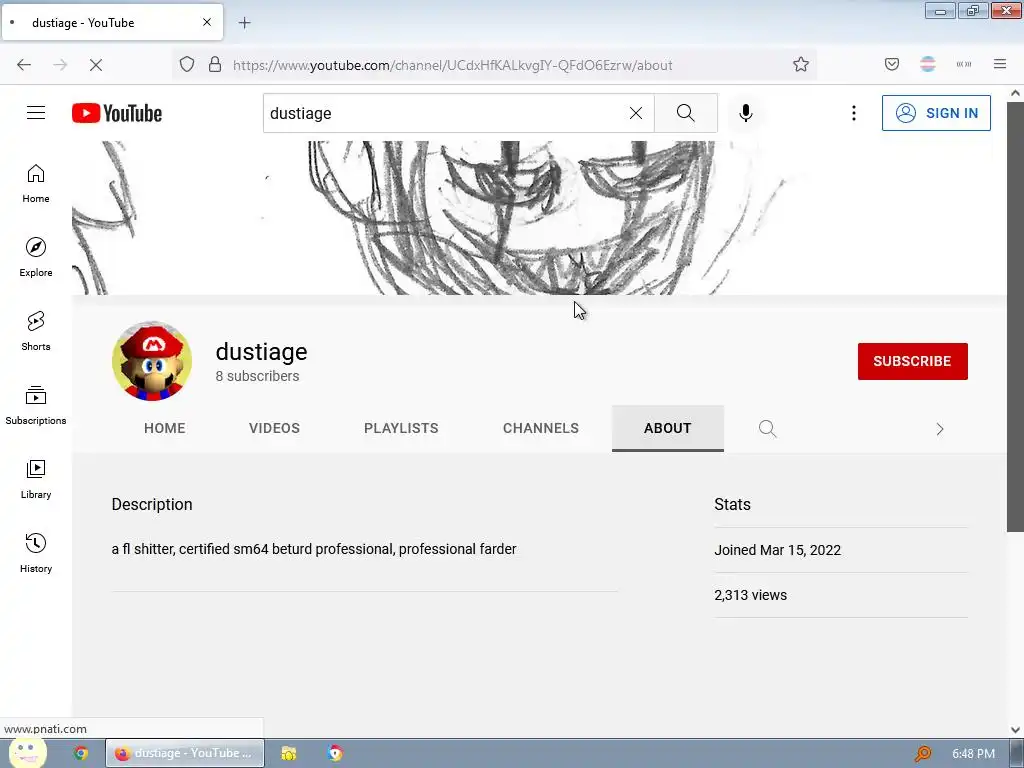Switch to the VIDEOS tab
Image resolution: width=1024 pixels, height=768 pixels.
[274, 428]
